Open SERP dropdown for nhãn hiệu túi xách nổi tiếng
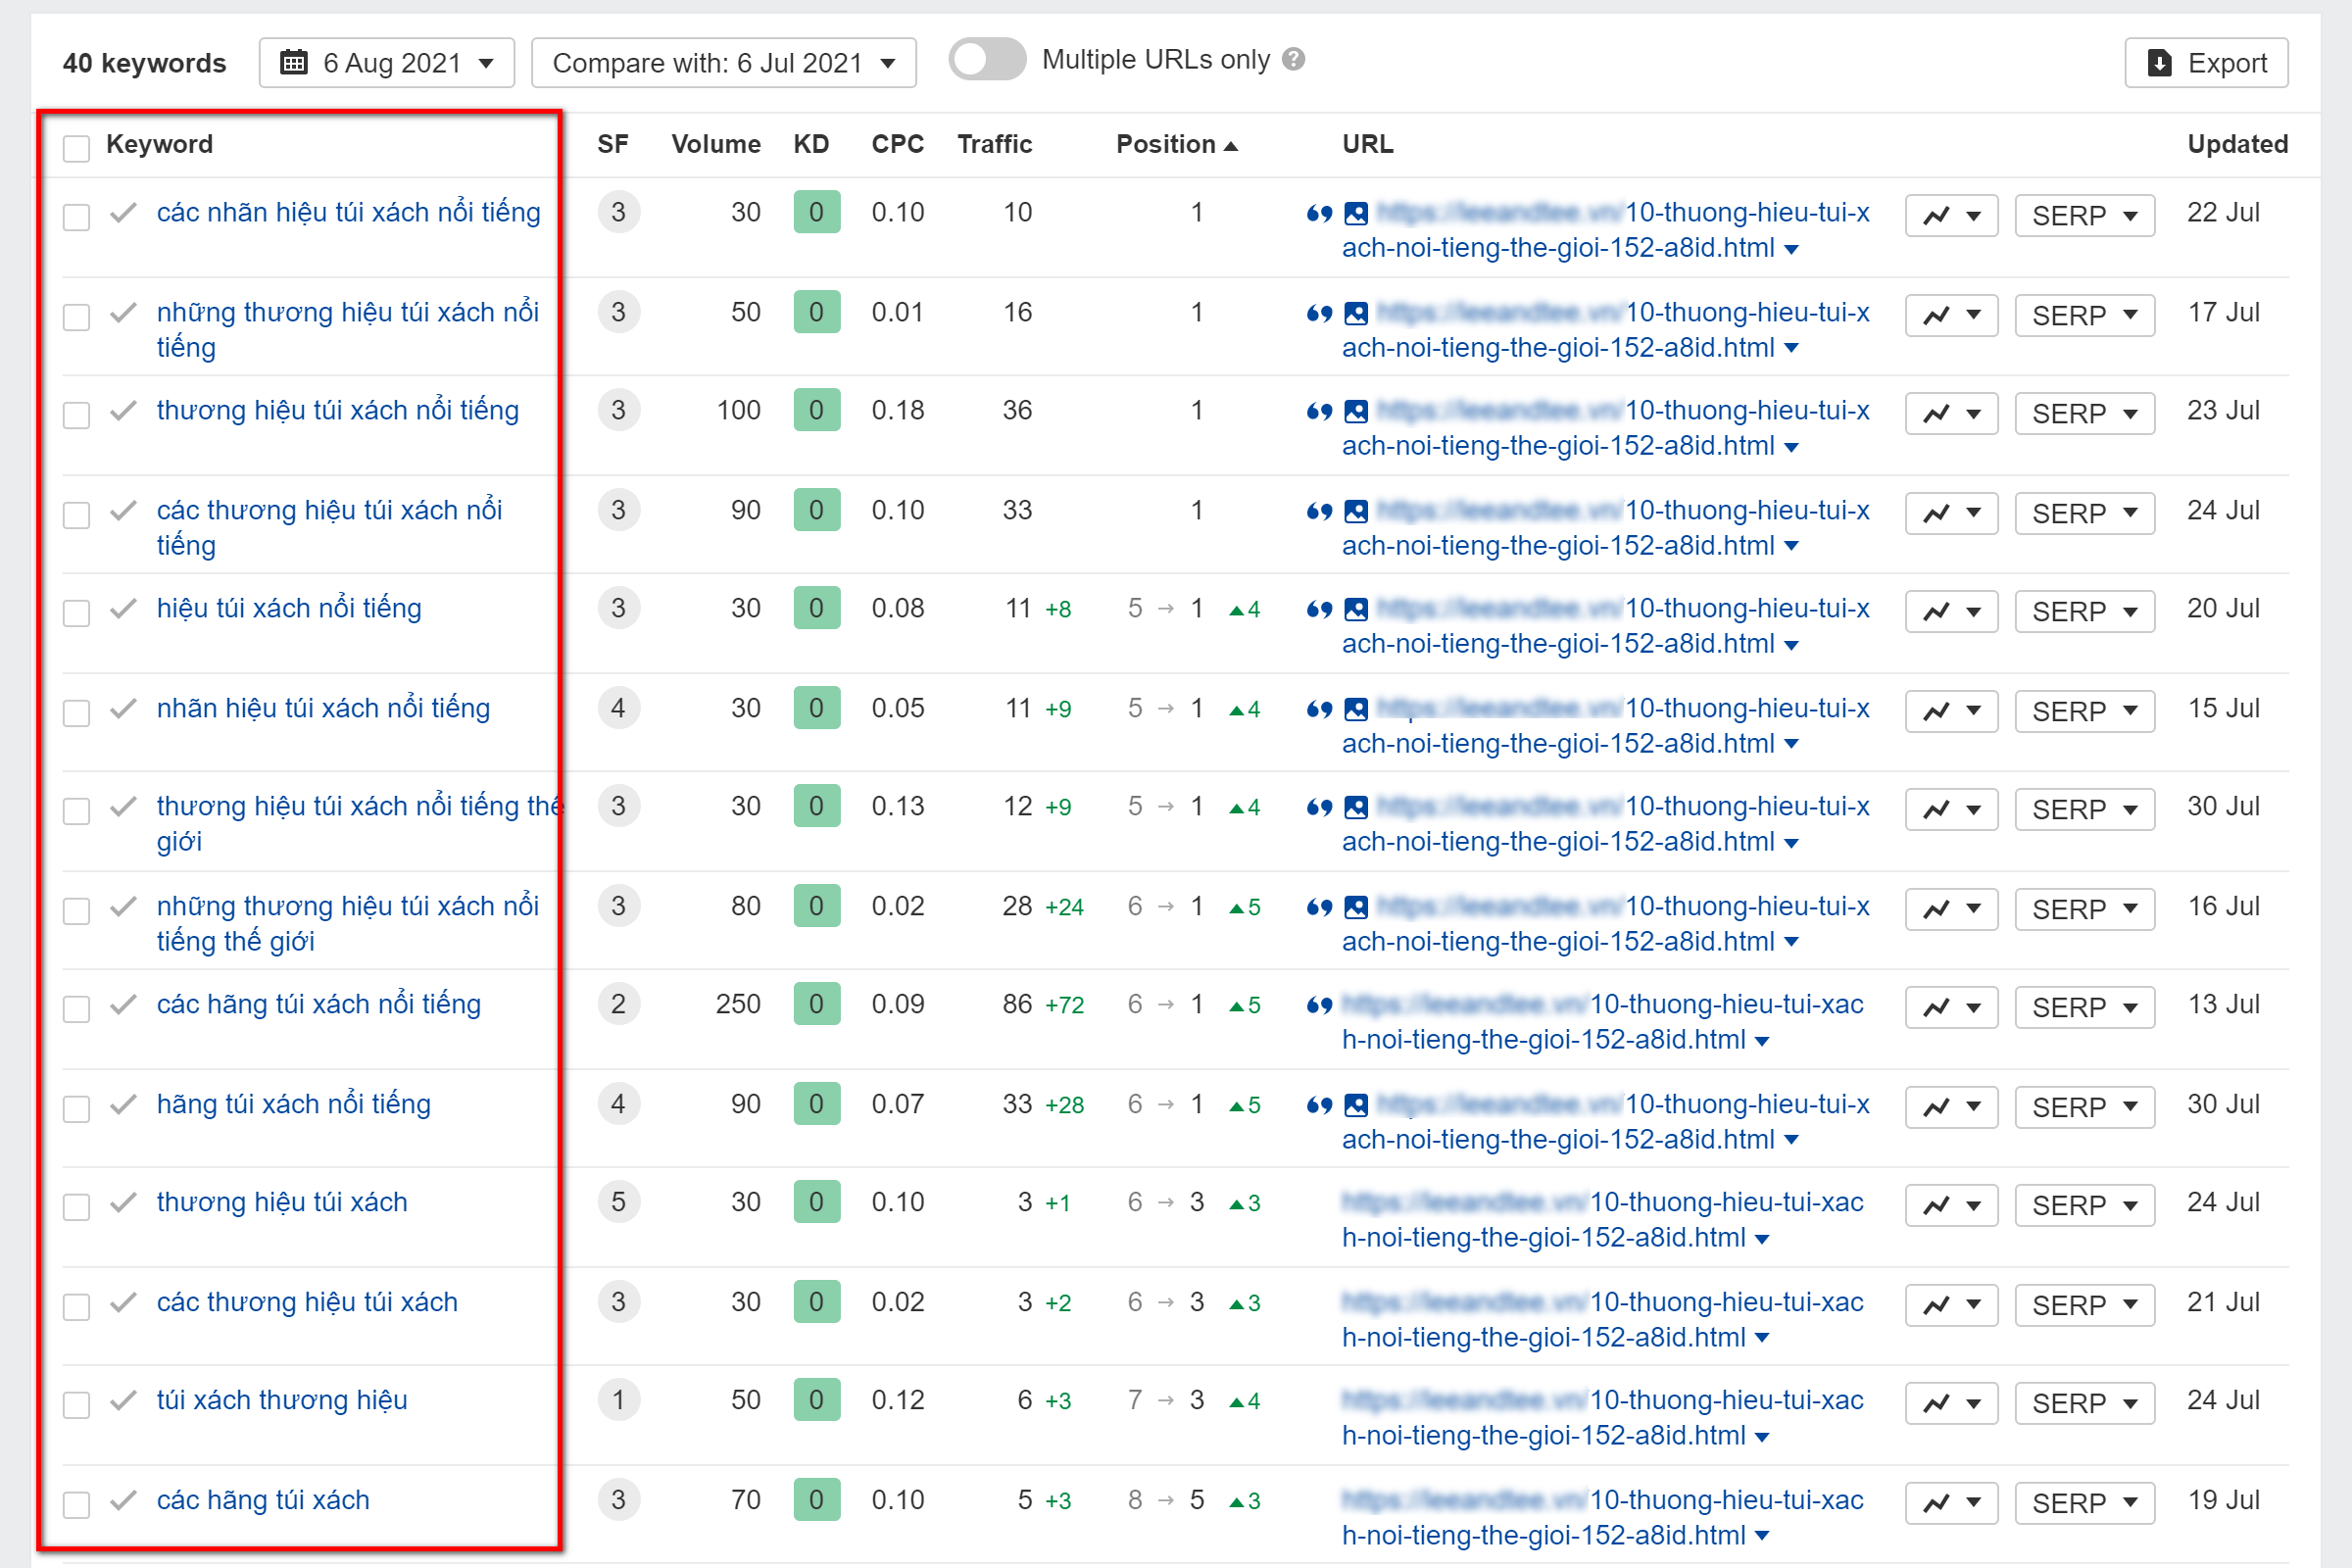The image size is (2352, 1568). [2084, 711]
